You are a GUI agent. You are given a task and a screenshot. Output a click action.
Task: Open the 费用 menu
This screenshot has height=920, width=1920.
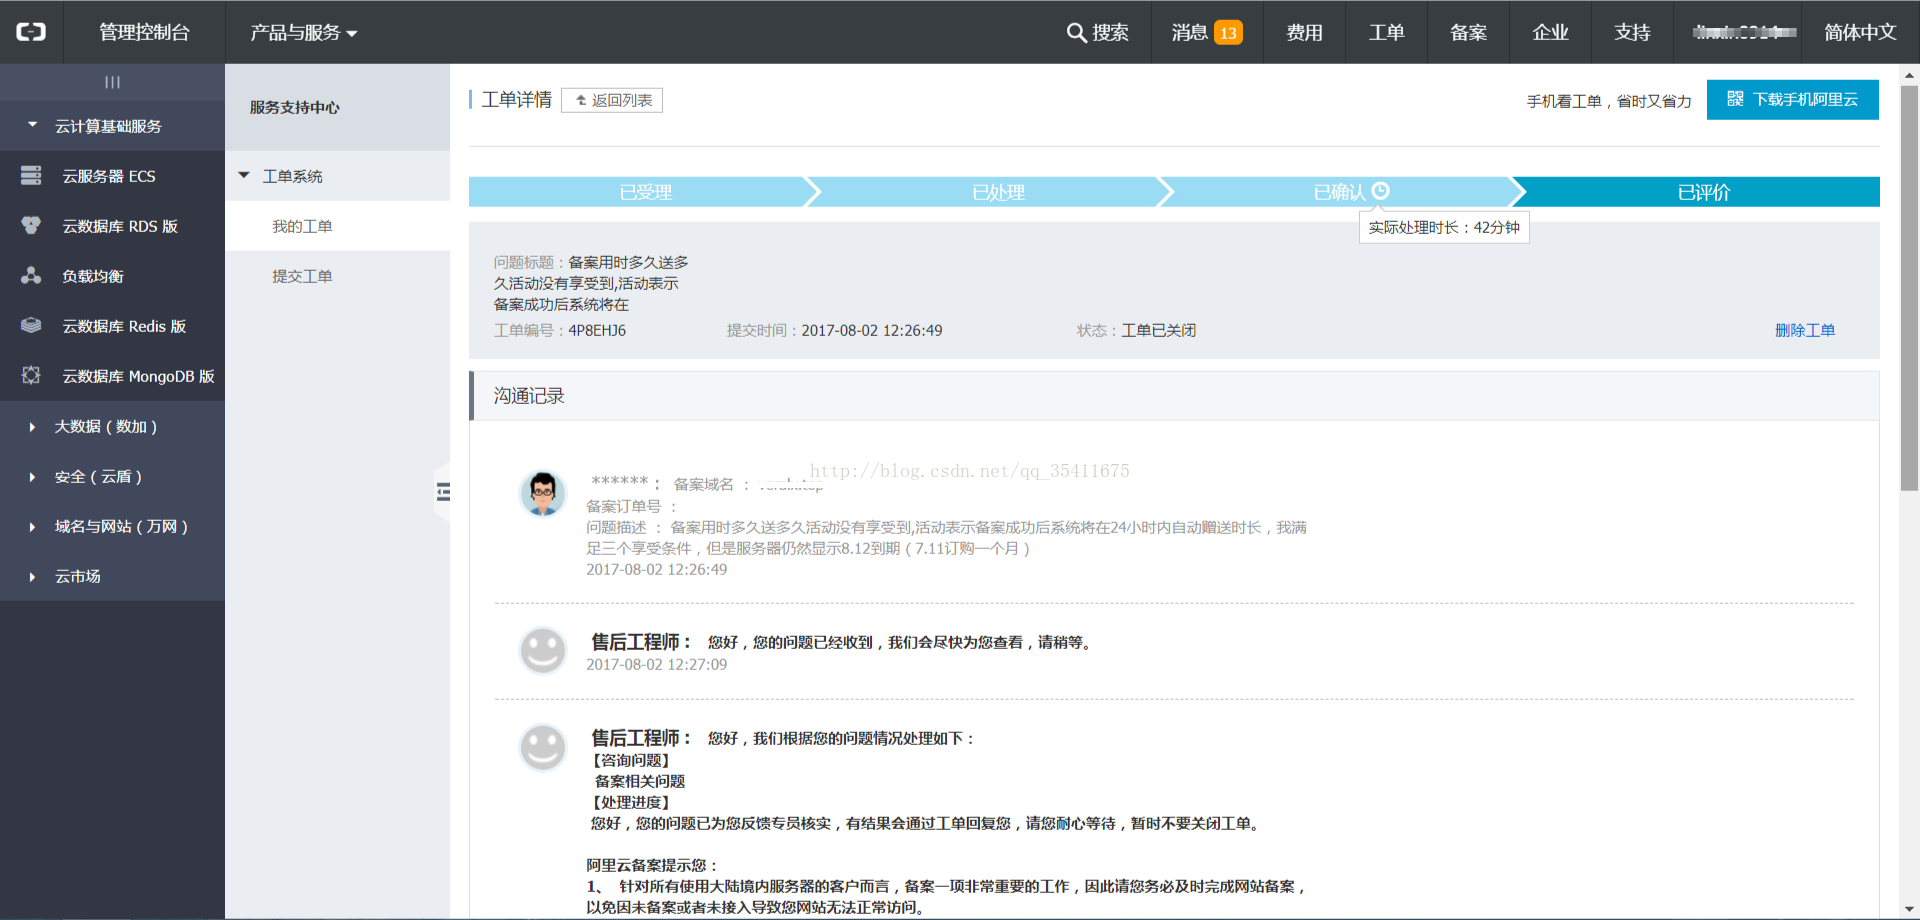(x=1304, y=33)
